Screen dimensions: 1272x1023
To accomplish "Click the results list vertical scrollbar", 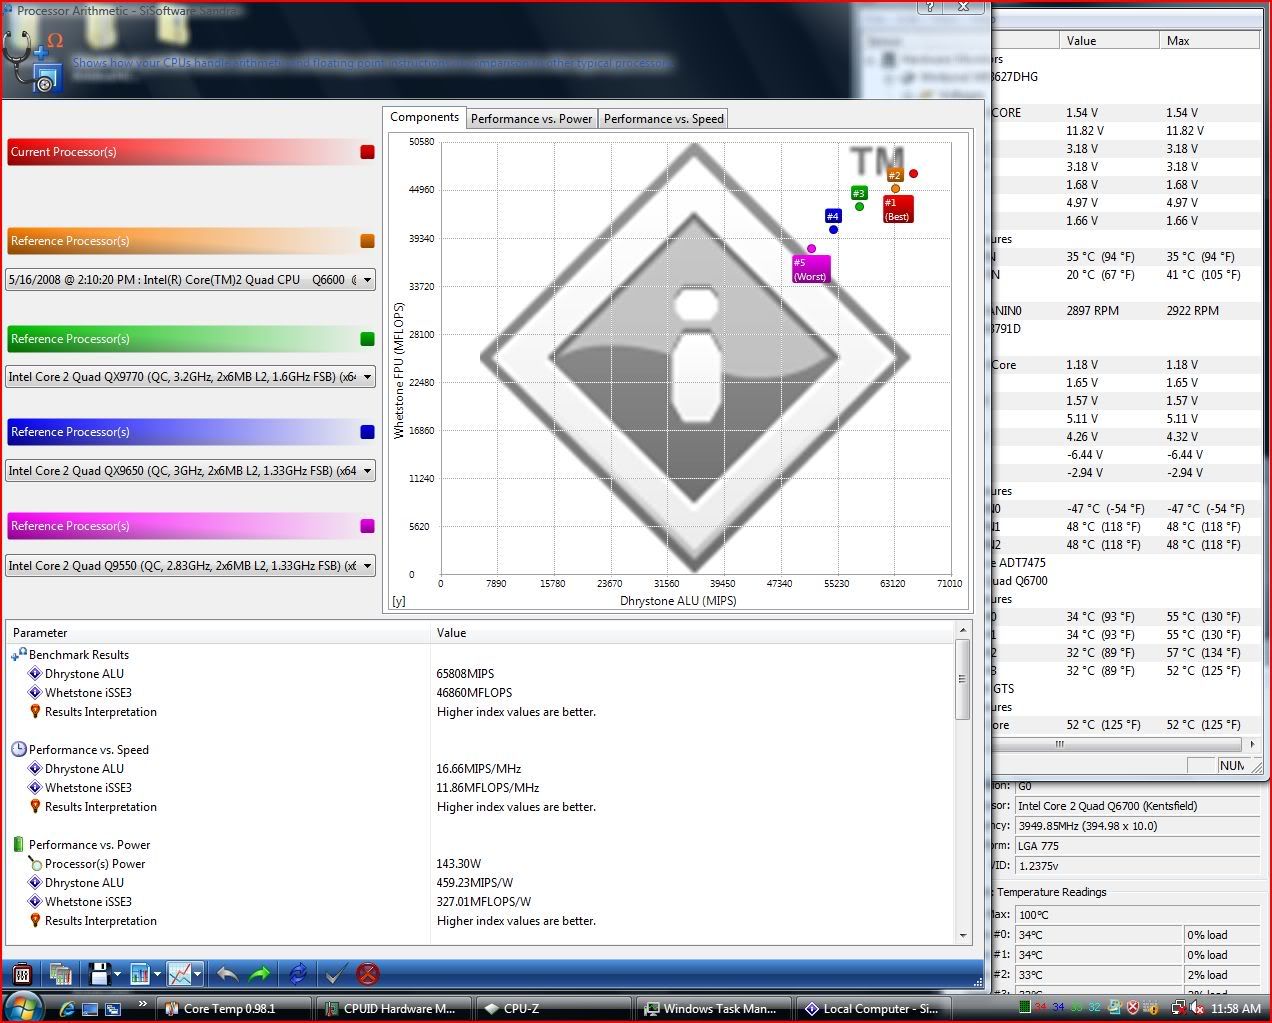I will tap(963, 783).
